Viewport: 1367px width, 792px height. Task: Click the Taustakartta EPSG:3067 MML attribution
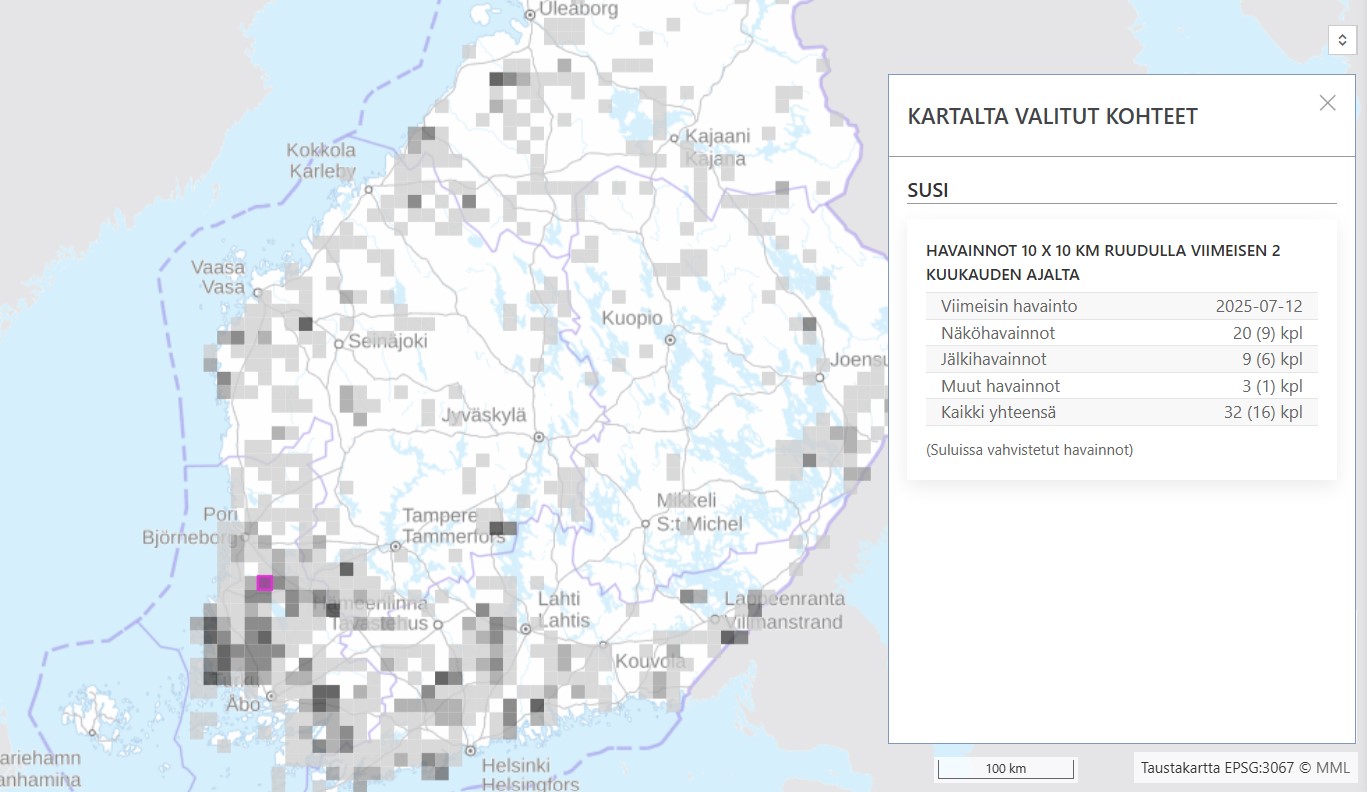pyautogui.click(x=1246, y=768)
